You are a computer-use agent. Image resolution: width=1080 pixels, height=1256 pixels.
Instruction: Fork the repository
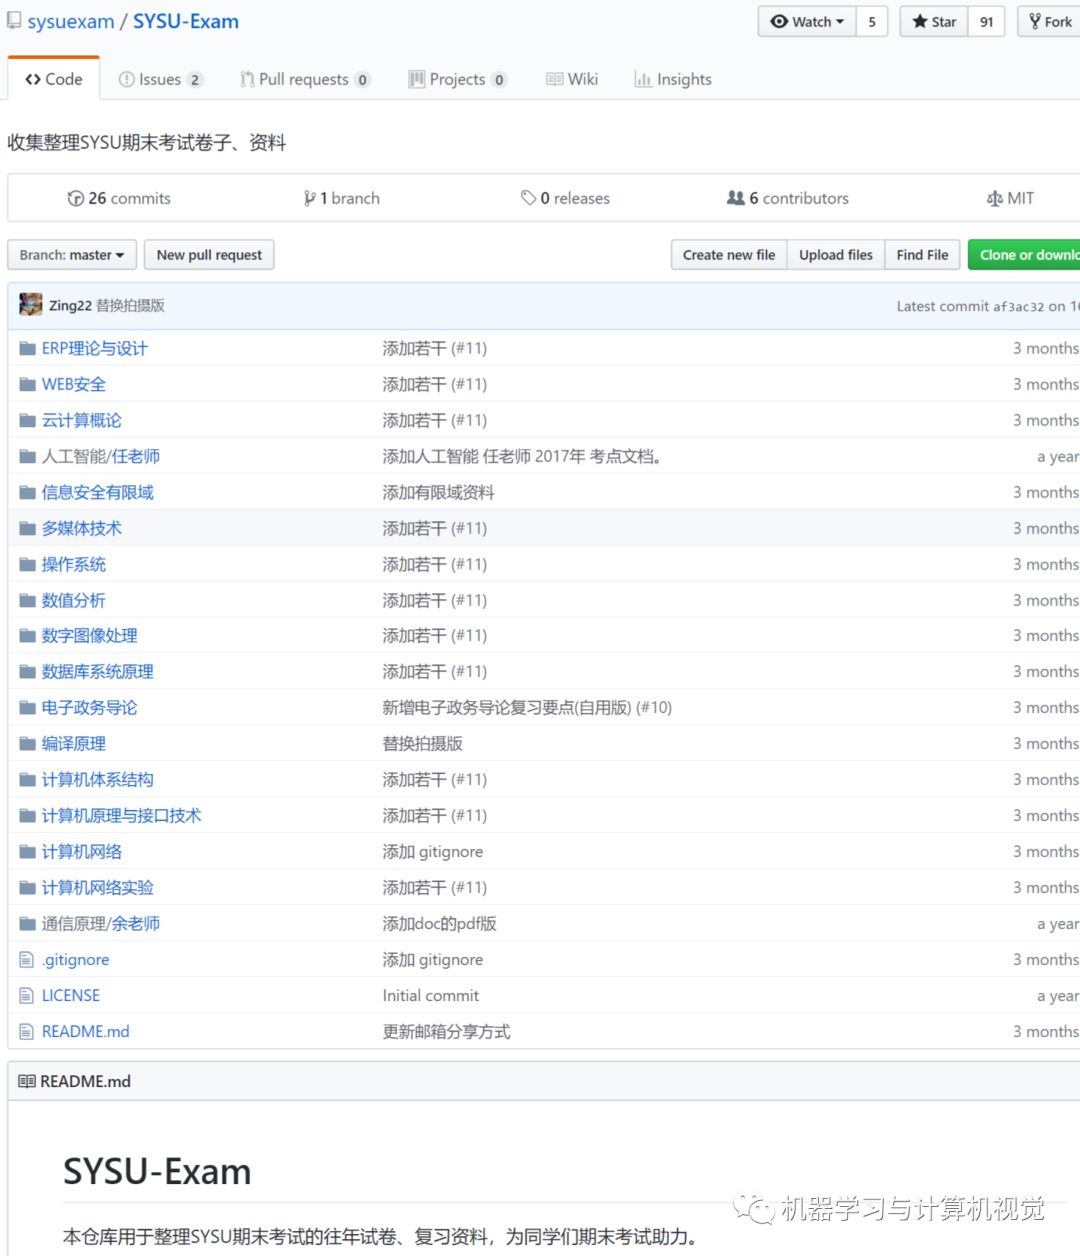point(1050,21)
